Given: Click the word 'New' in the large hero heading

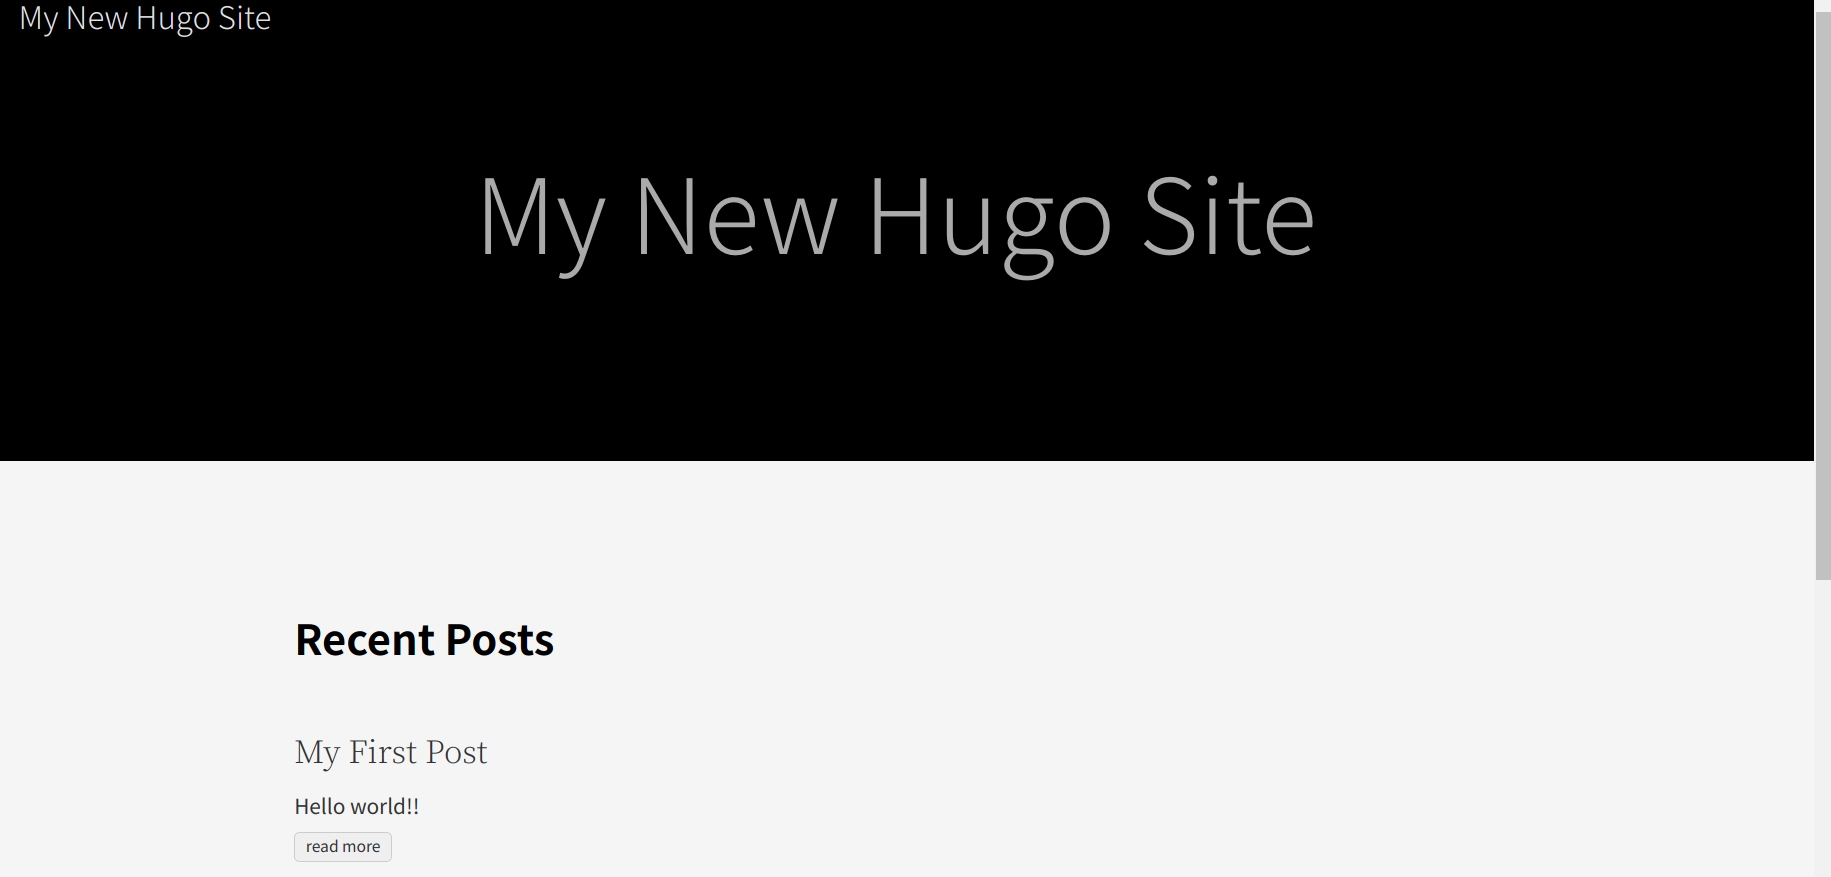Looking at the screenshot, I should point(735,216).
